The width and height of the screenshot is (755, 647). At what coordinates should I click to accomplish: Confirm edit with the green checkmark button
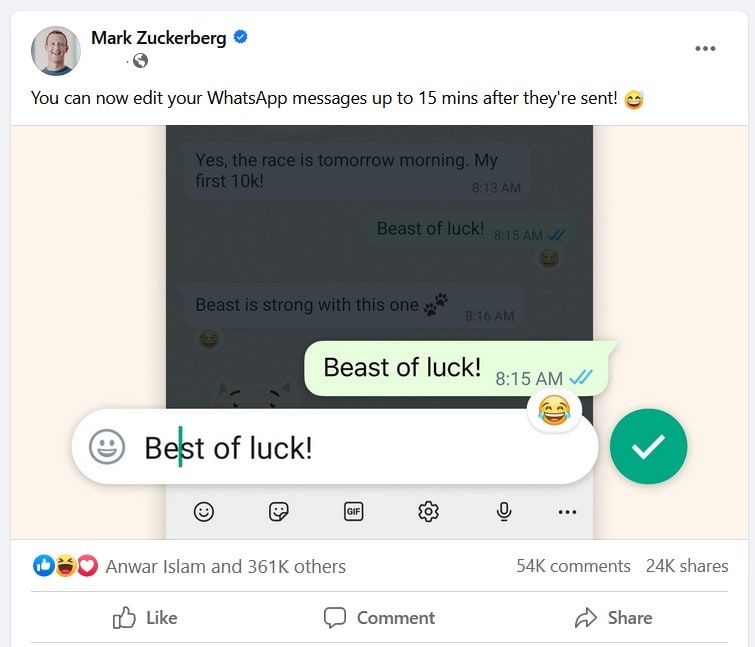(648, 446)
